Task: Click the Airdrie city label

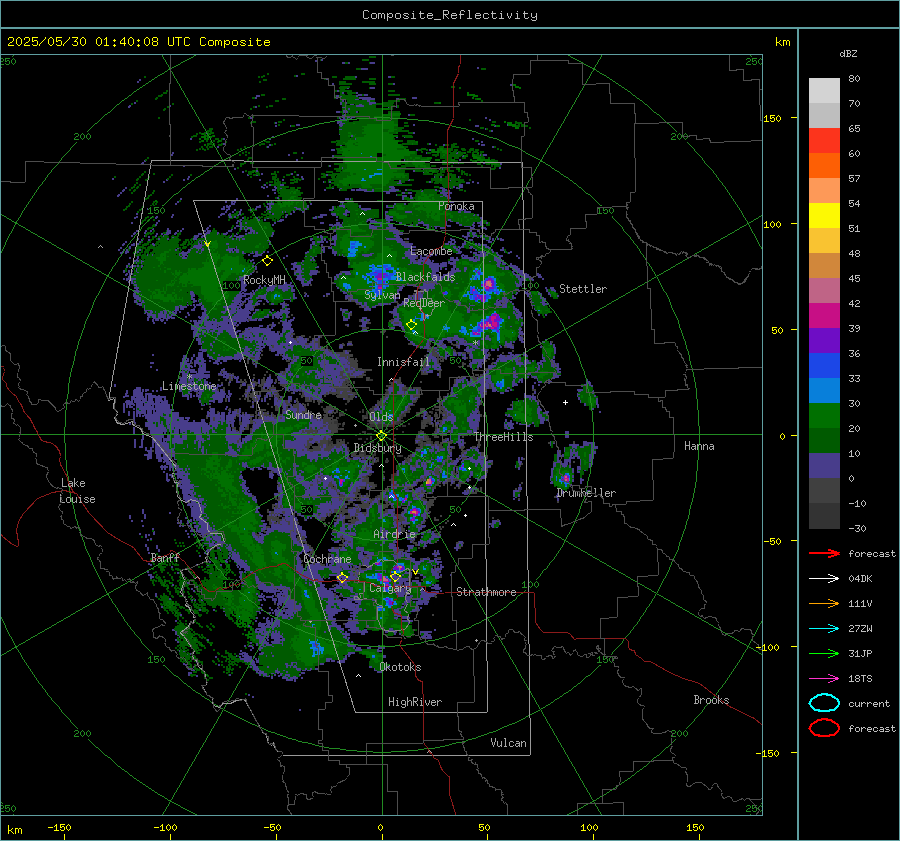Action: click(x=394, y=534)
